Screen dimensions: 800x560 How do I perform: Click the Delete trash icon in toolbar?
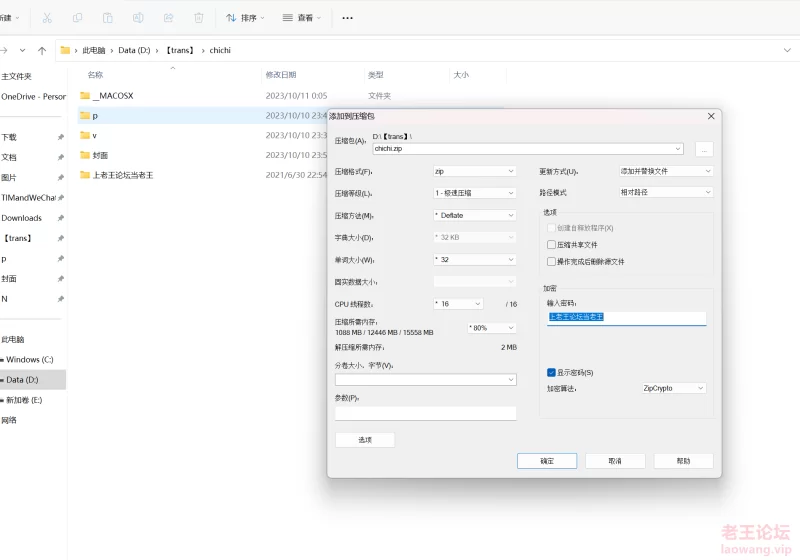[x=198, y=18]
